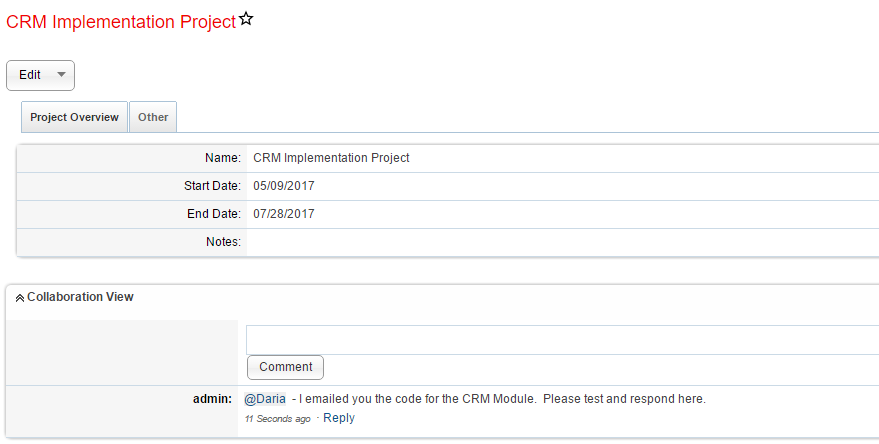The width and height of the screenshot is (879, 444).
Task: Click the '11 Seconds ago' timestamp
Action: pos(277,419)
